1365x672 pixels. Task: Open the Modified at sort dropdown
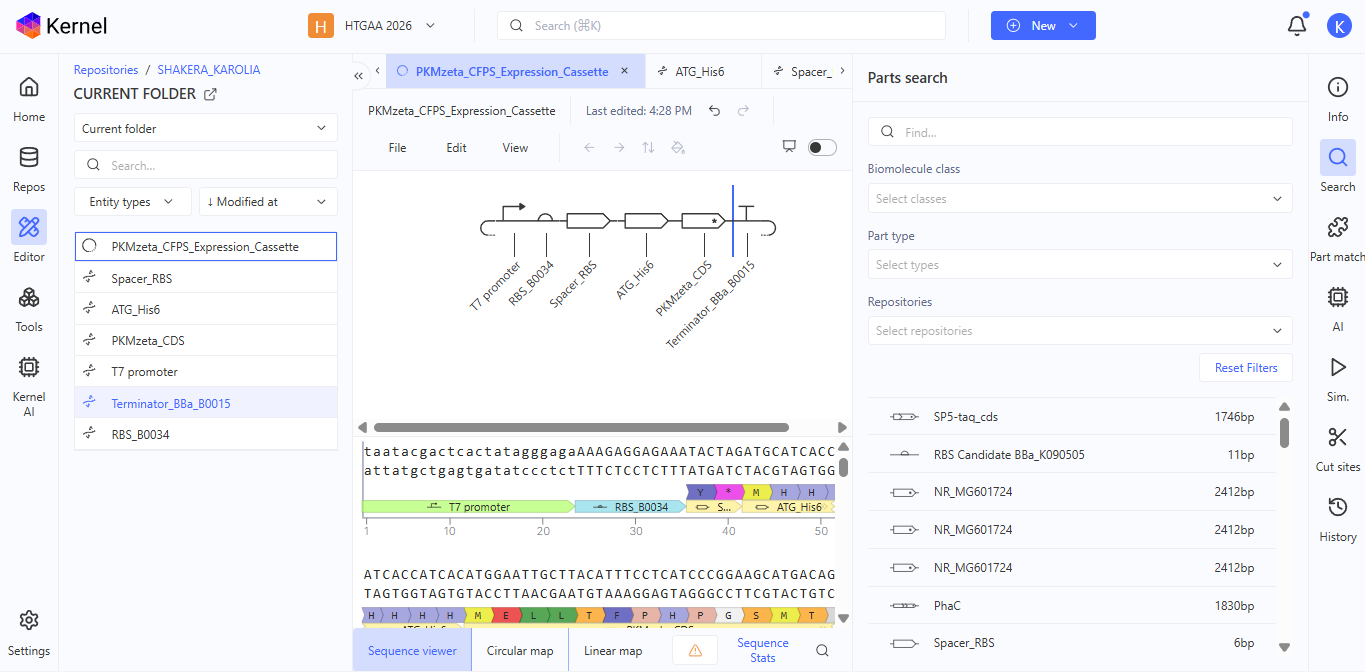click(268, 201)
